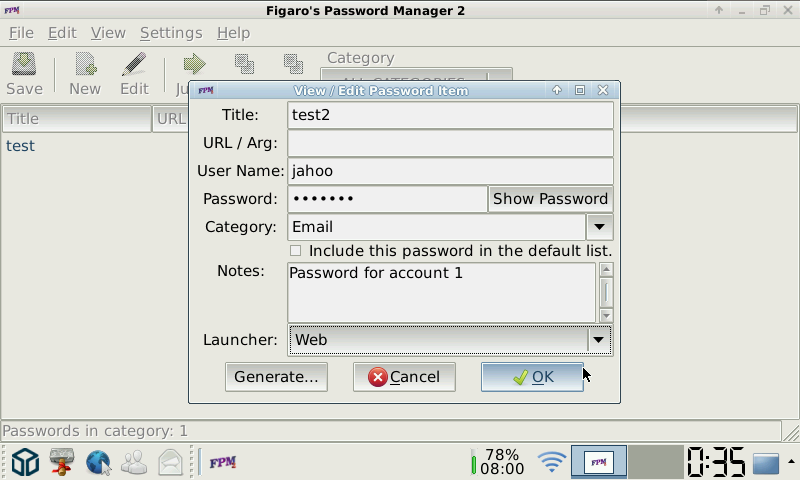
Task: Confirm the dialog with OK
Action: [532, 377]
